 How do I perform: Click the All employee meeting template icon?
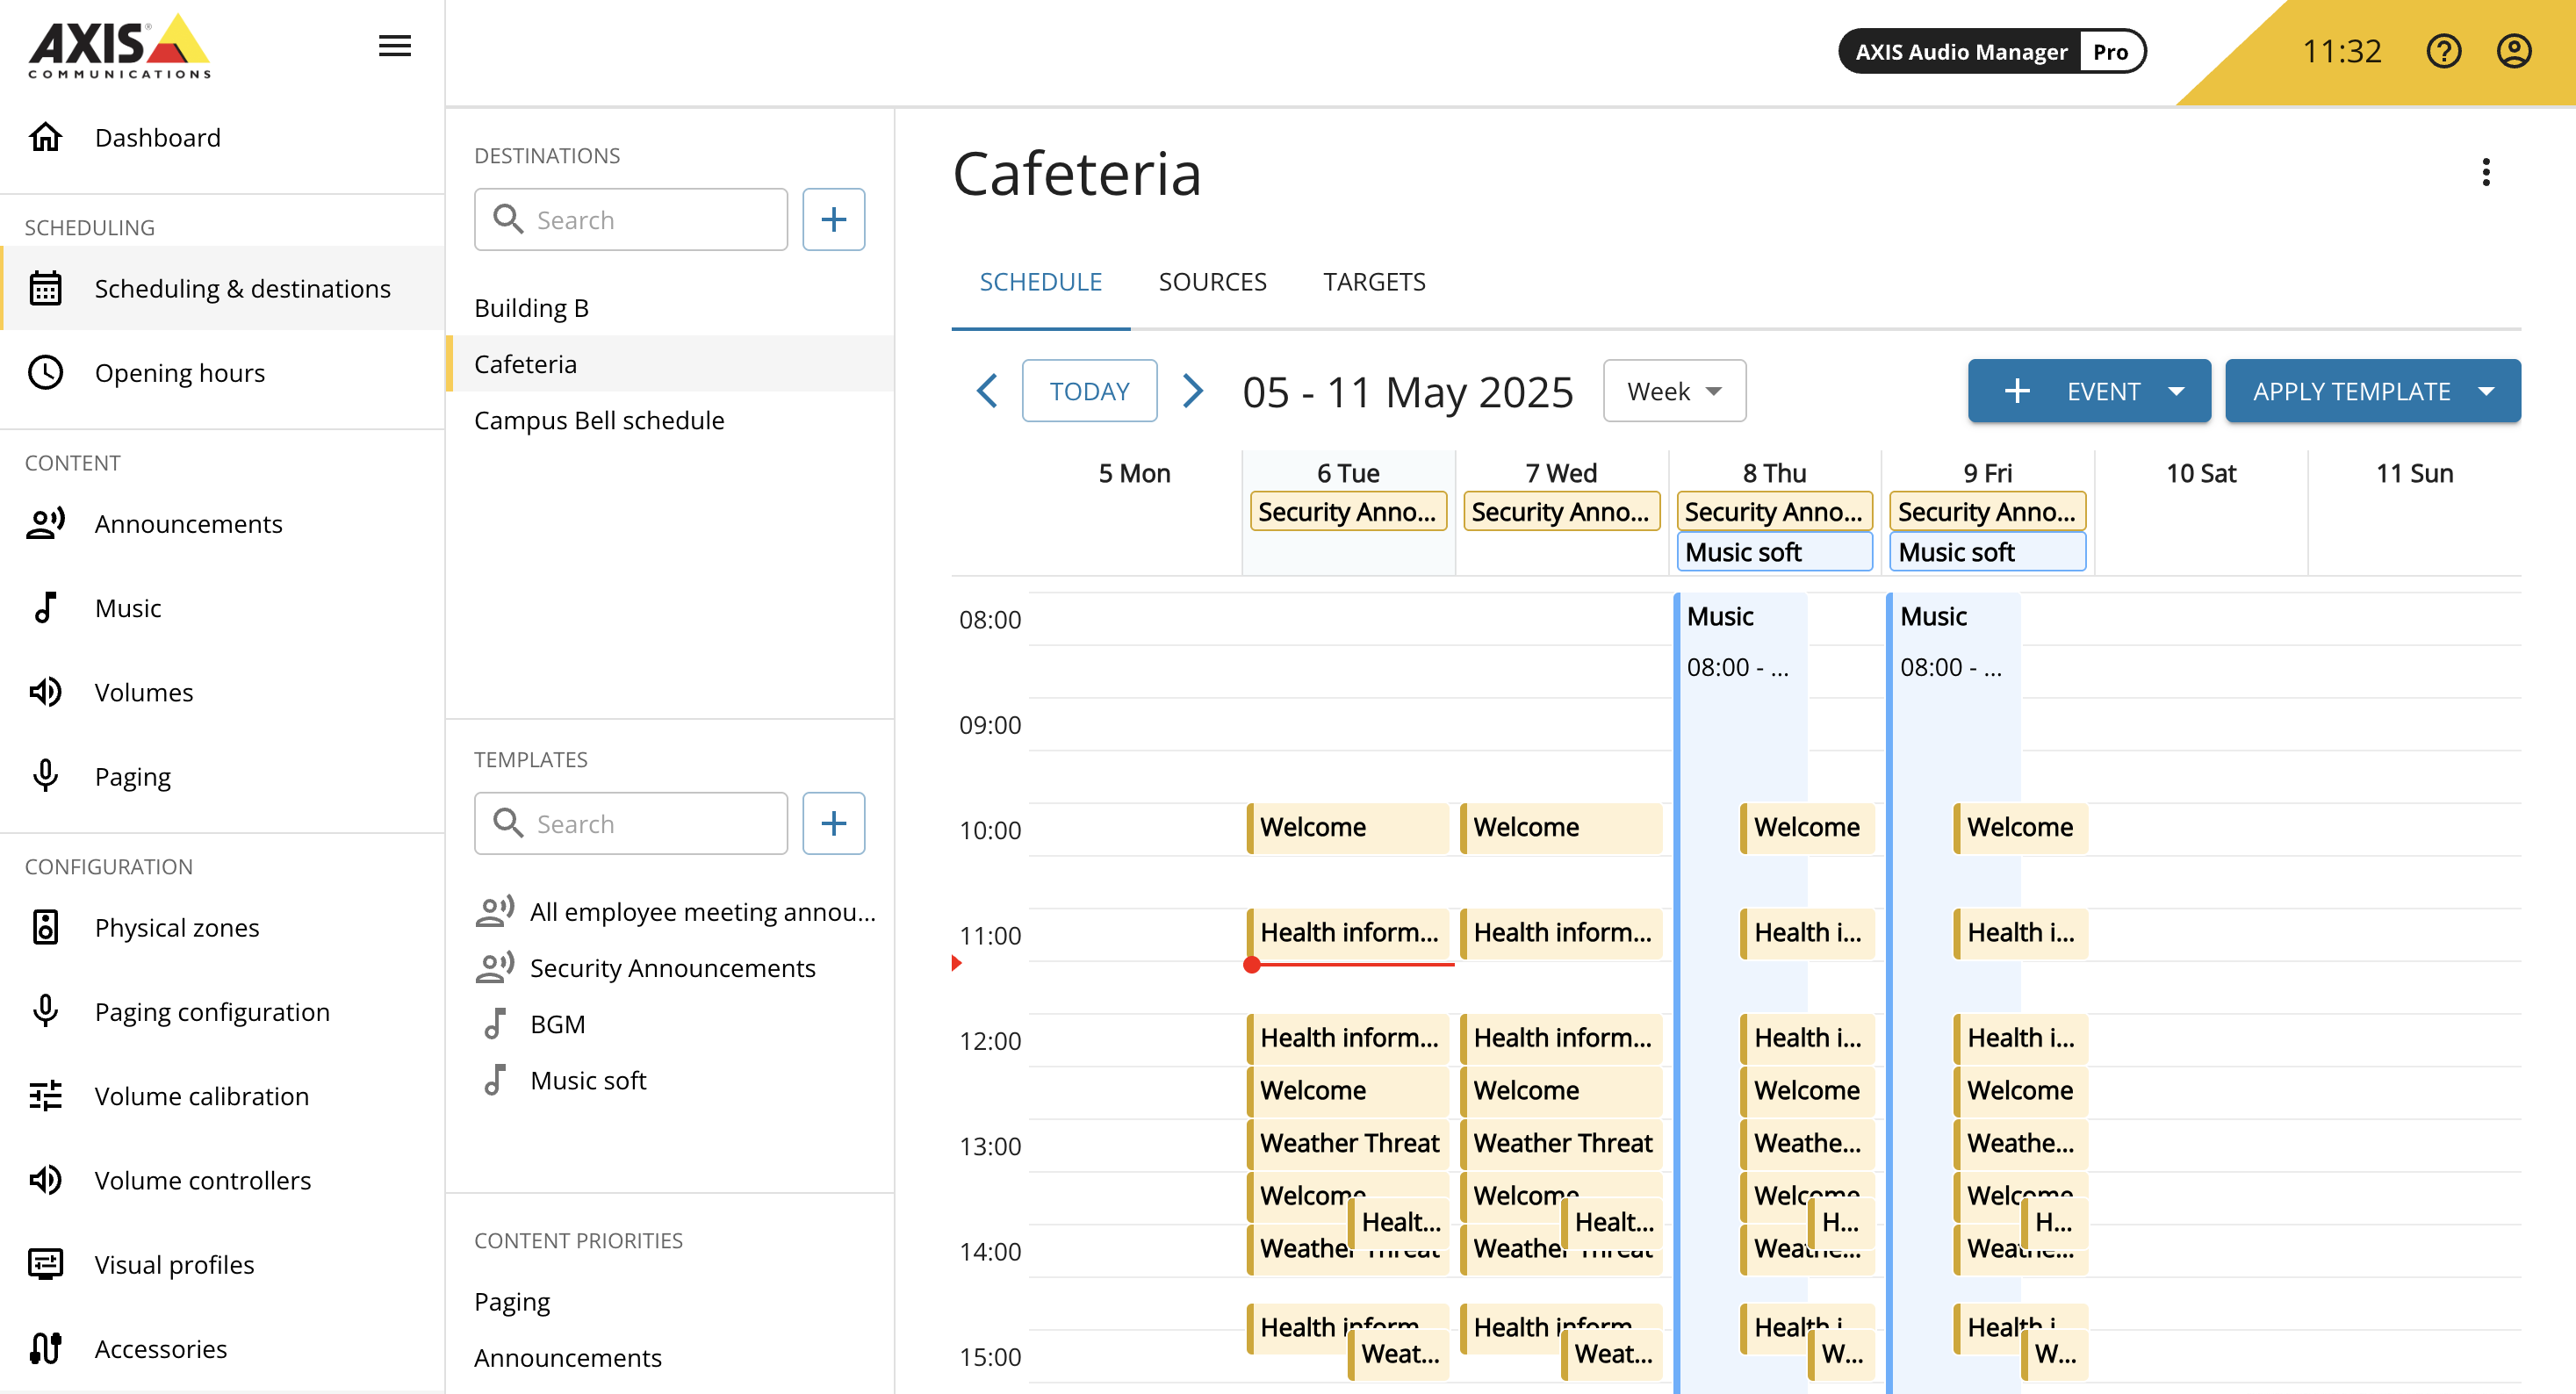pos(495,911)
